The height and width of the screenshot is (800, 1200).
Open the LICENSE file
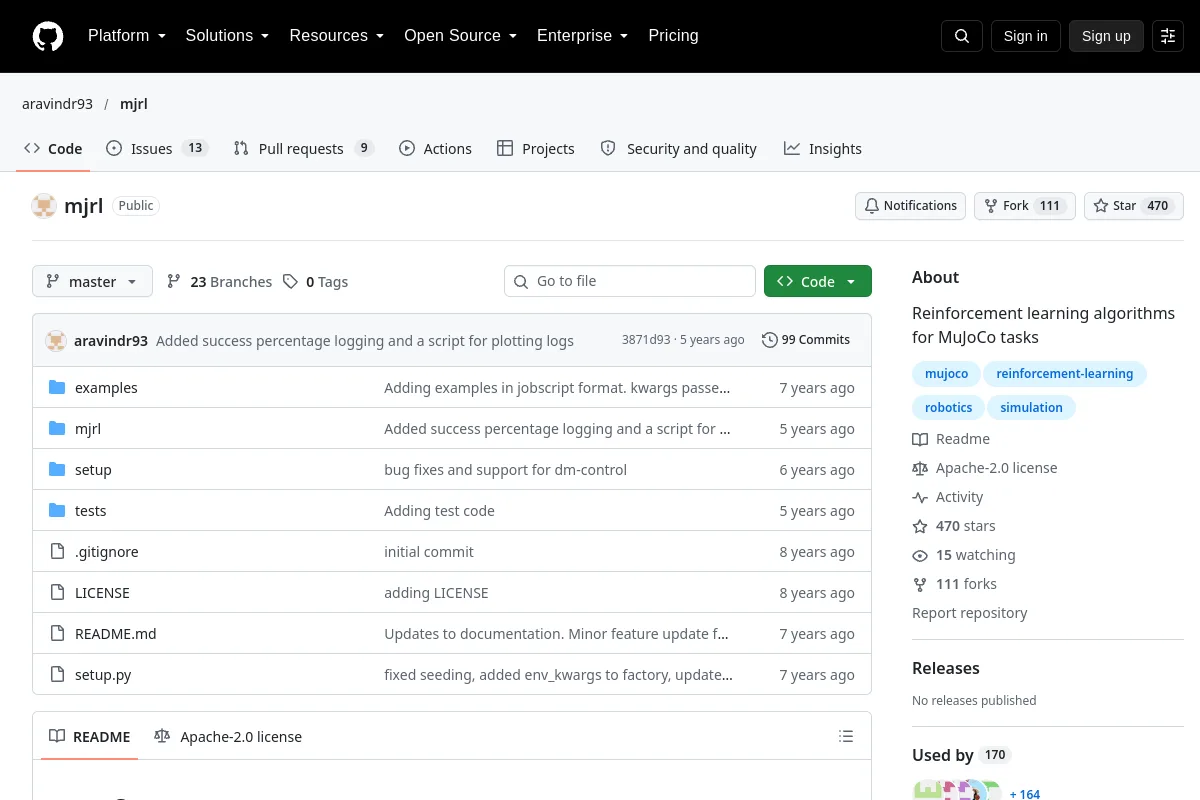[102, 593]
